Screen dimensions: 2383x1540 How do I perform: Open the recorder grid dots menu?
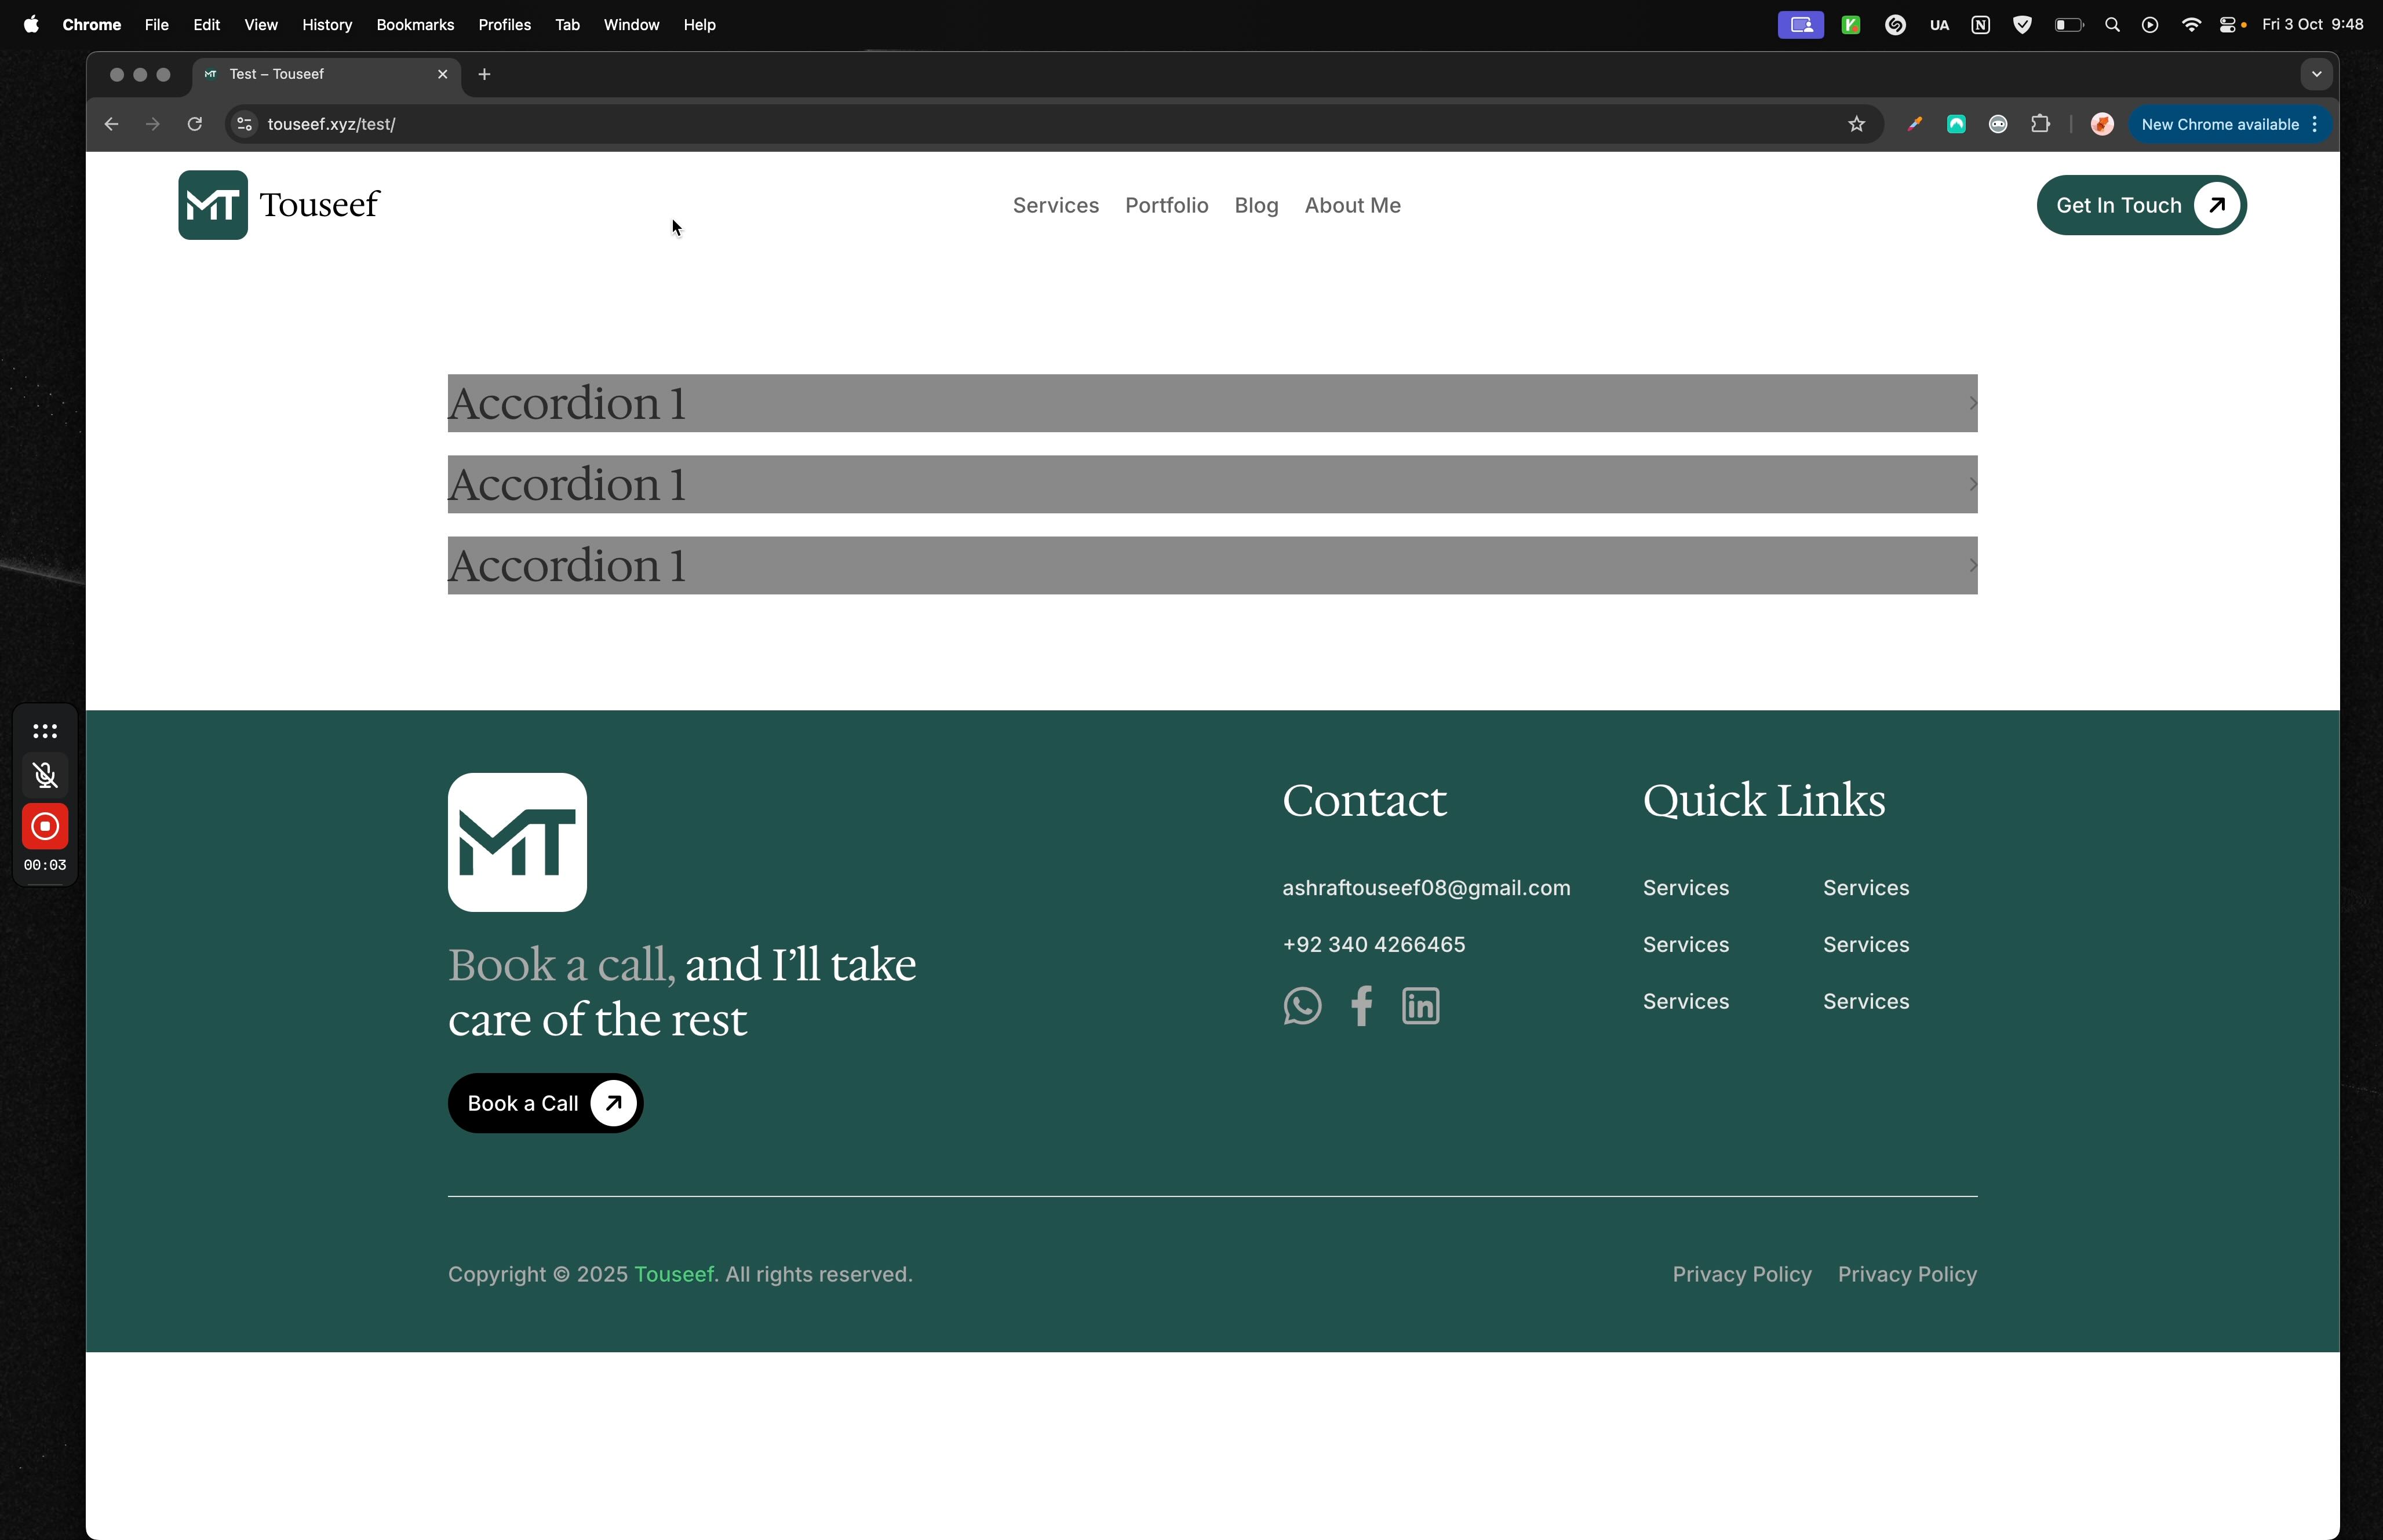point(45,731)
